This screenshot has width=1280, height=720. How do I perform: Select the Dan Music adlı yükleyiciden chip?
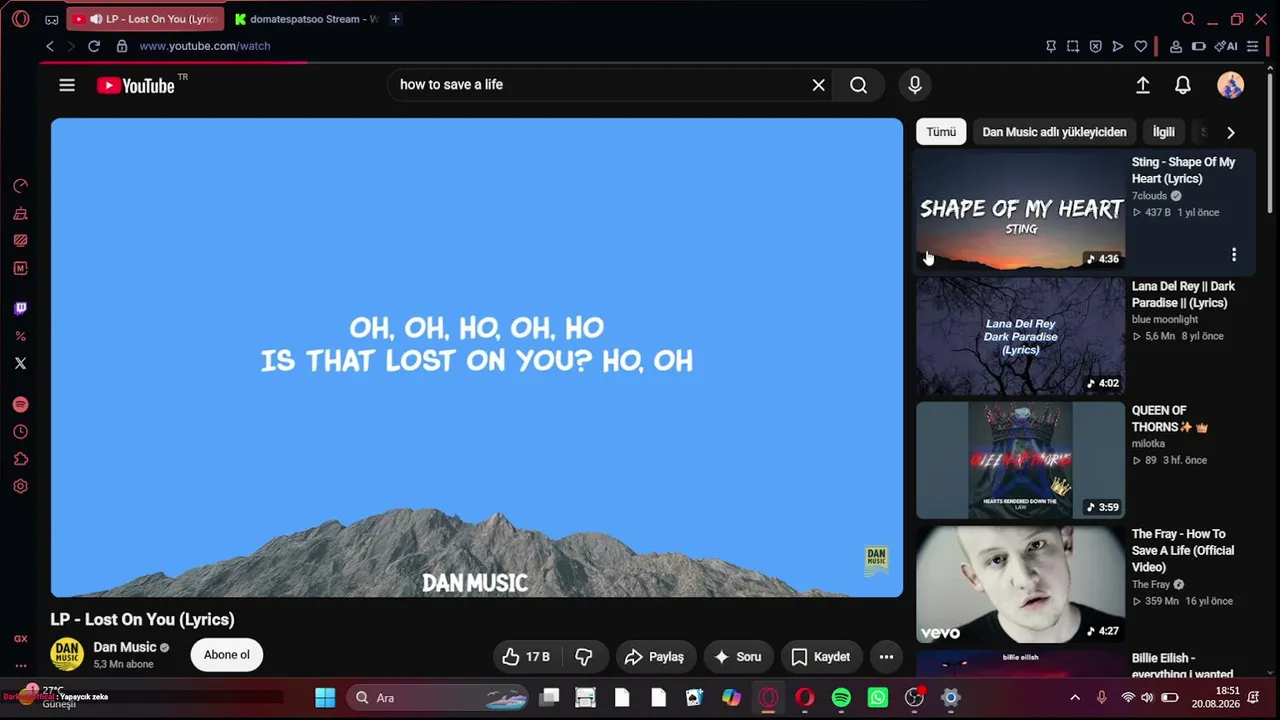(1054, 132)
